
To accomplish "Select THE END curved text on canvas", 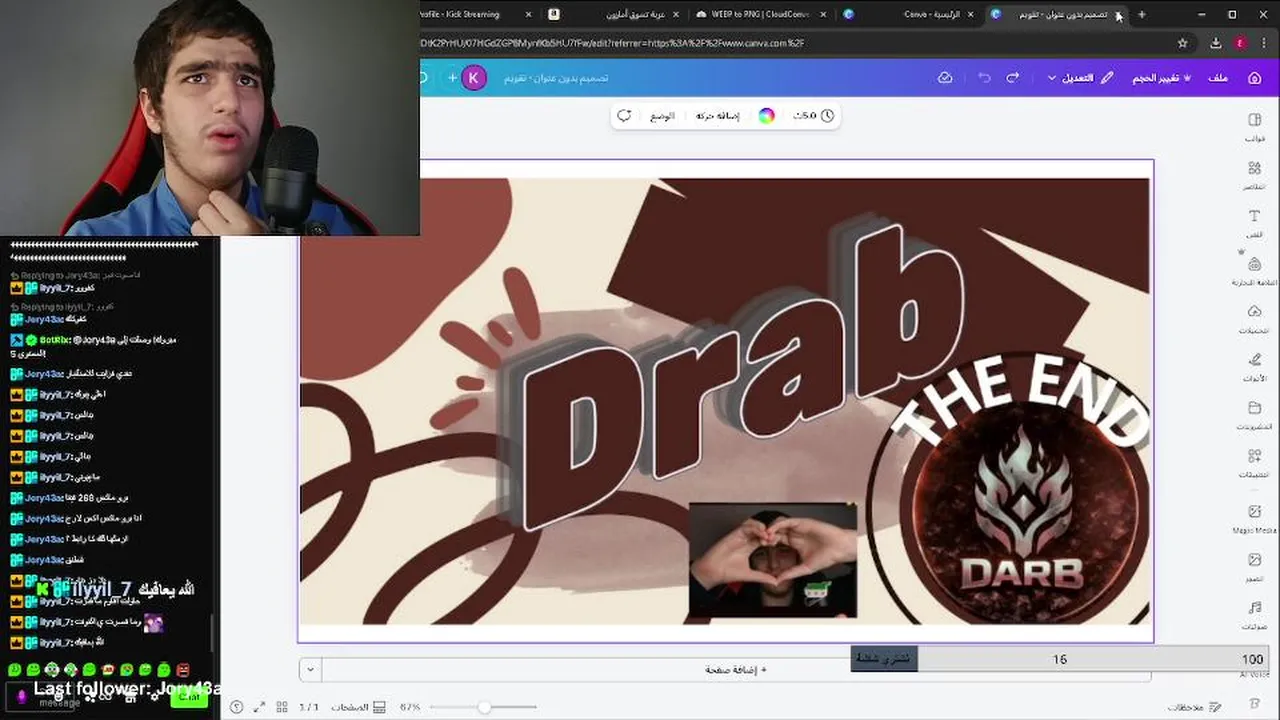I will pyautogui.click(x=1020, y=400).
